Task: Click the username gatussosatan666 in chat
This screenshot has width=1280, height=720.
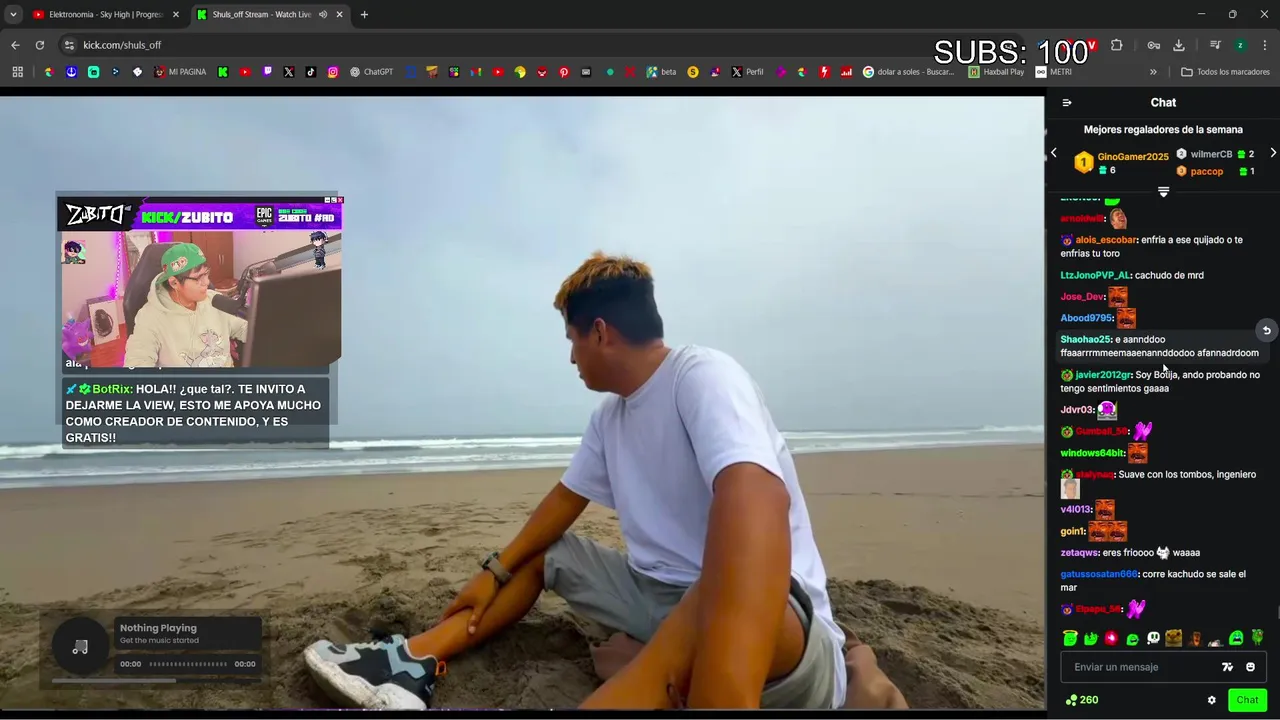Action: [x=1099, y=574]
